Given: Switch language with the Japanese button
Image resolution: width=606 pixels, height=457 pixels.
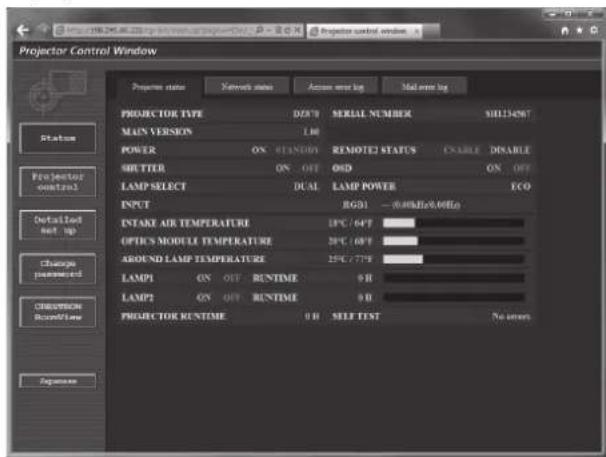Looking at the screenshot, I should [x=58, y=381].
